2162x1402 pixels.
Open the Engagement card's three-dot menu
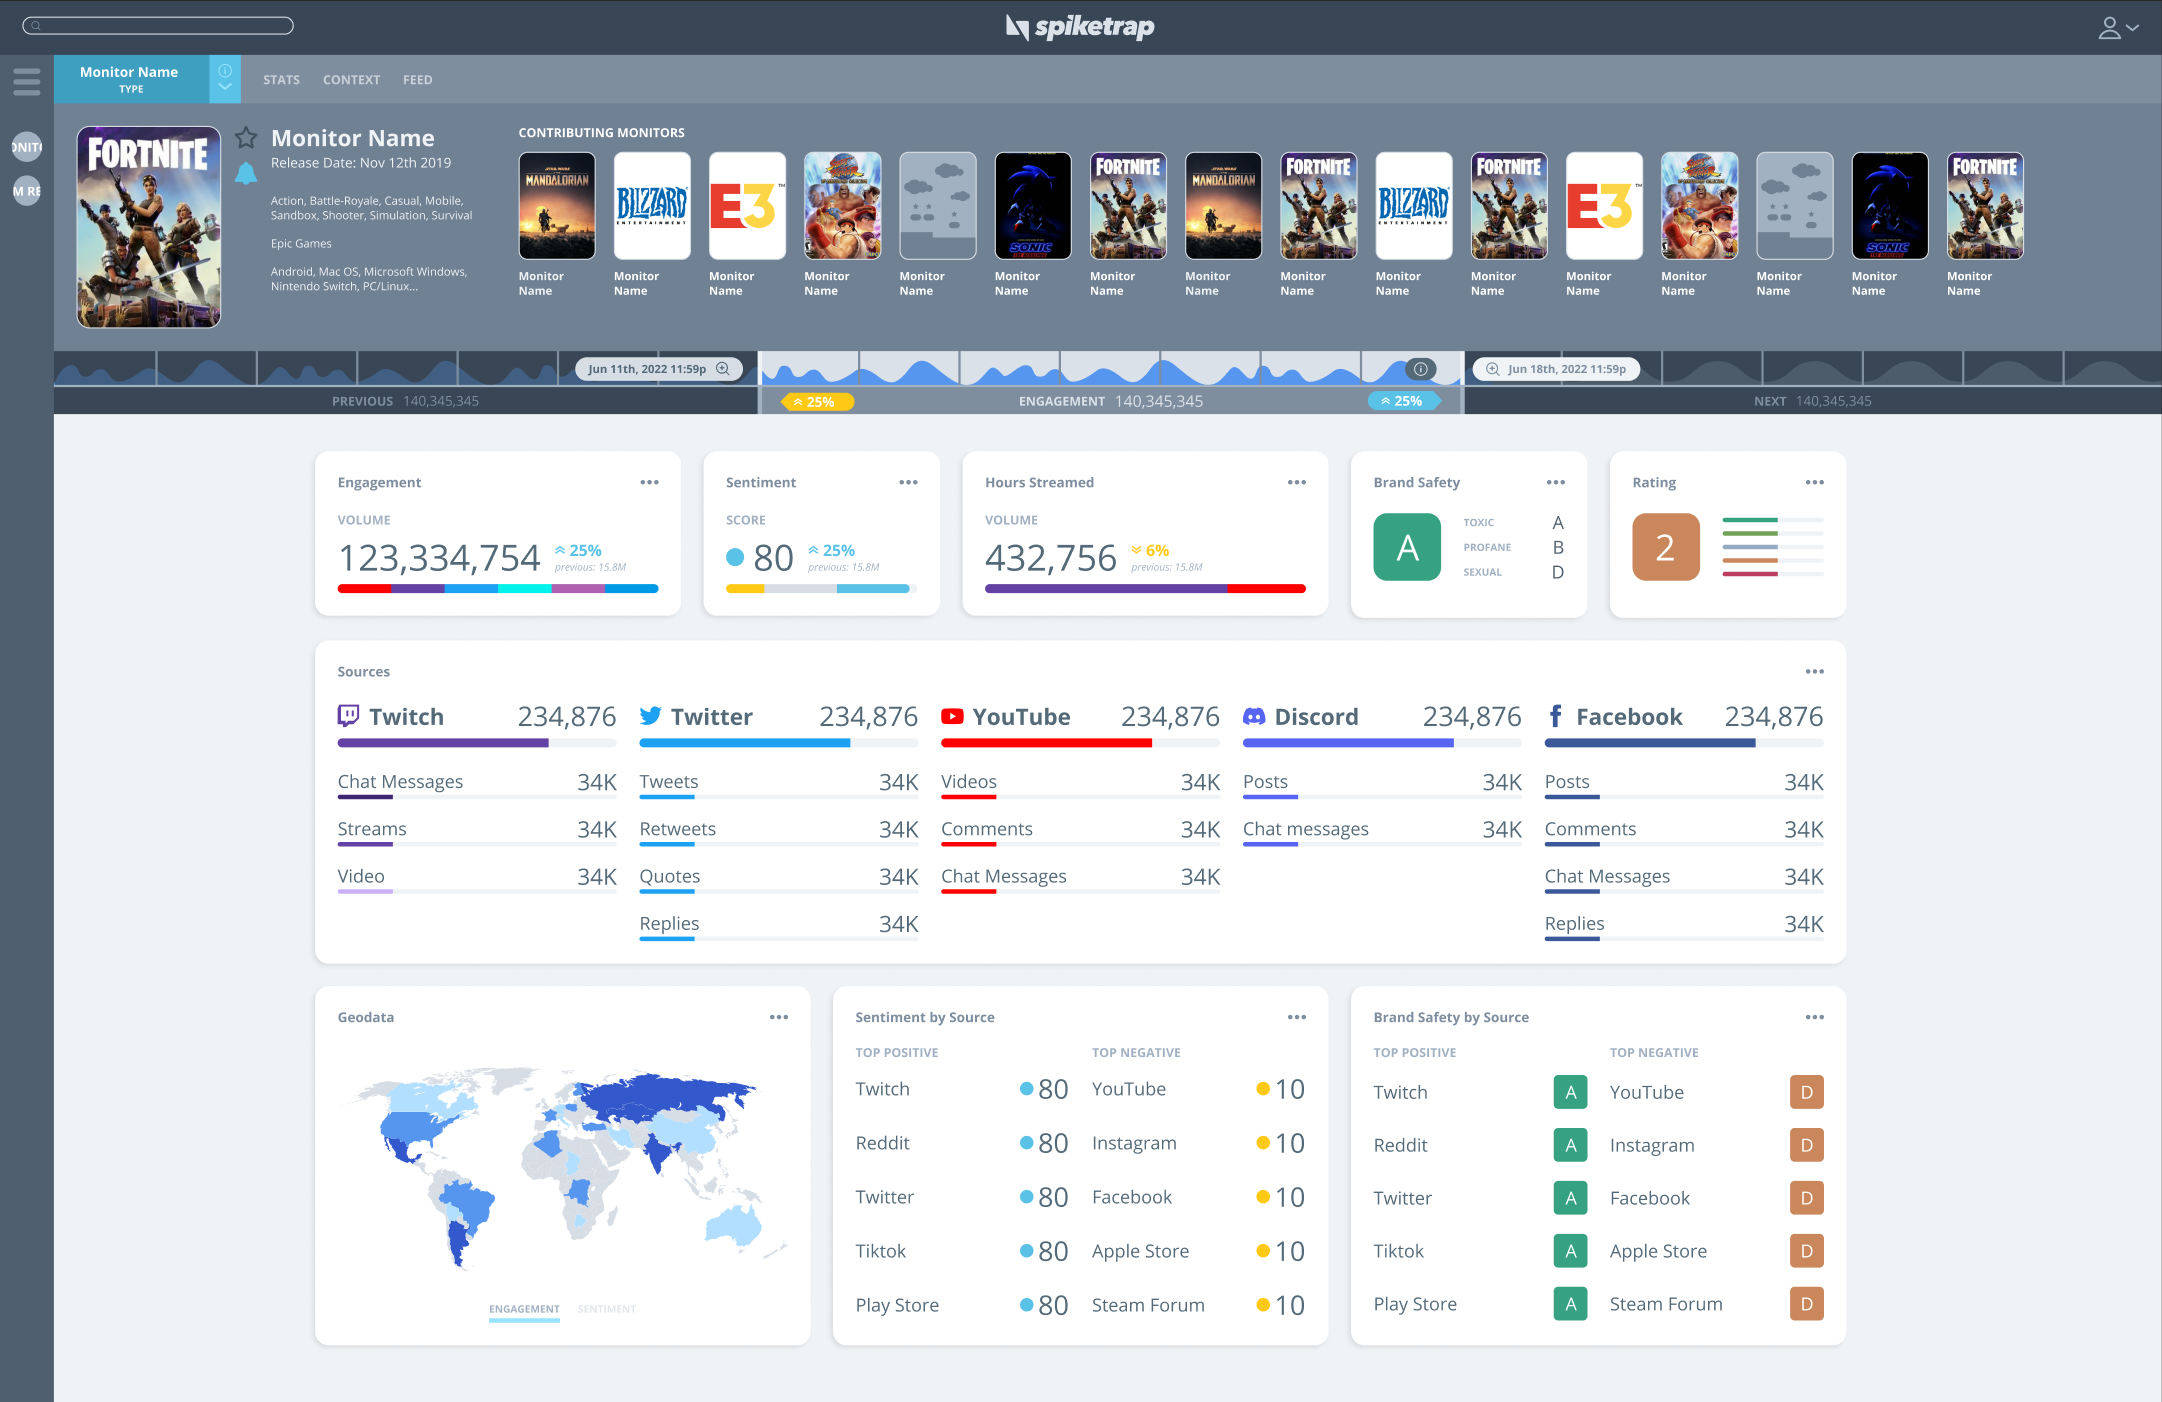coord(649,482)
